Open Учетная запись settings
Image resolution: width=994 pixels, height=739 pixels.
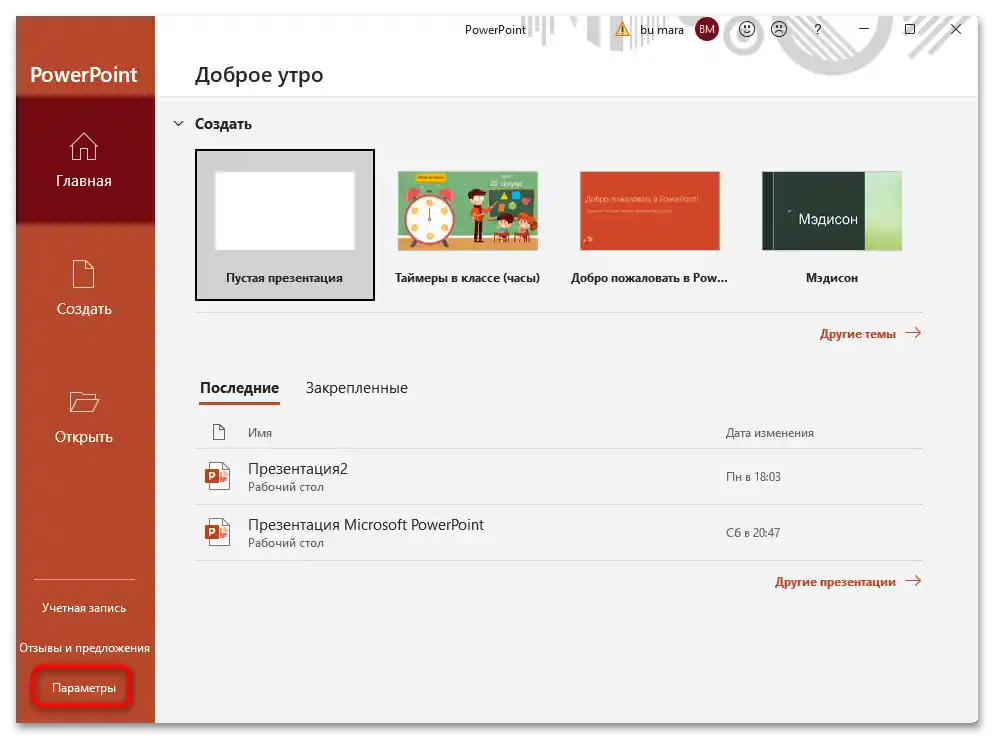83,607
